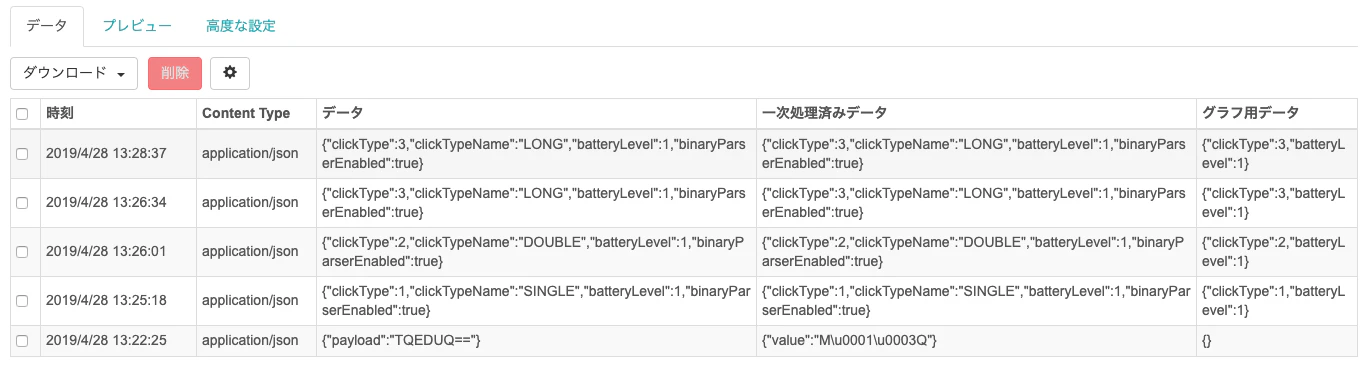
Task: Select timestamp 2019/4/28 13:26:01
Action: (x=106, y=251)
